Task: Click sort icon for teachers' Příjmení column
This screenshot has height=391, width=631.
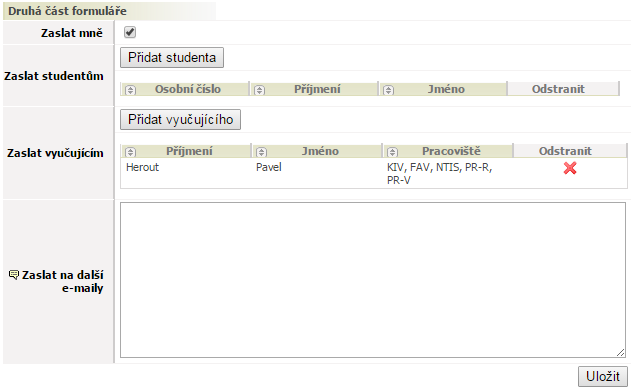Action: click(x=130, y=152)
